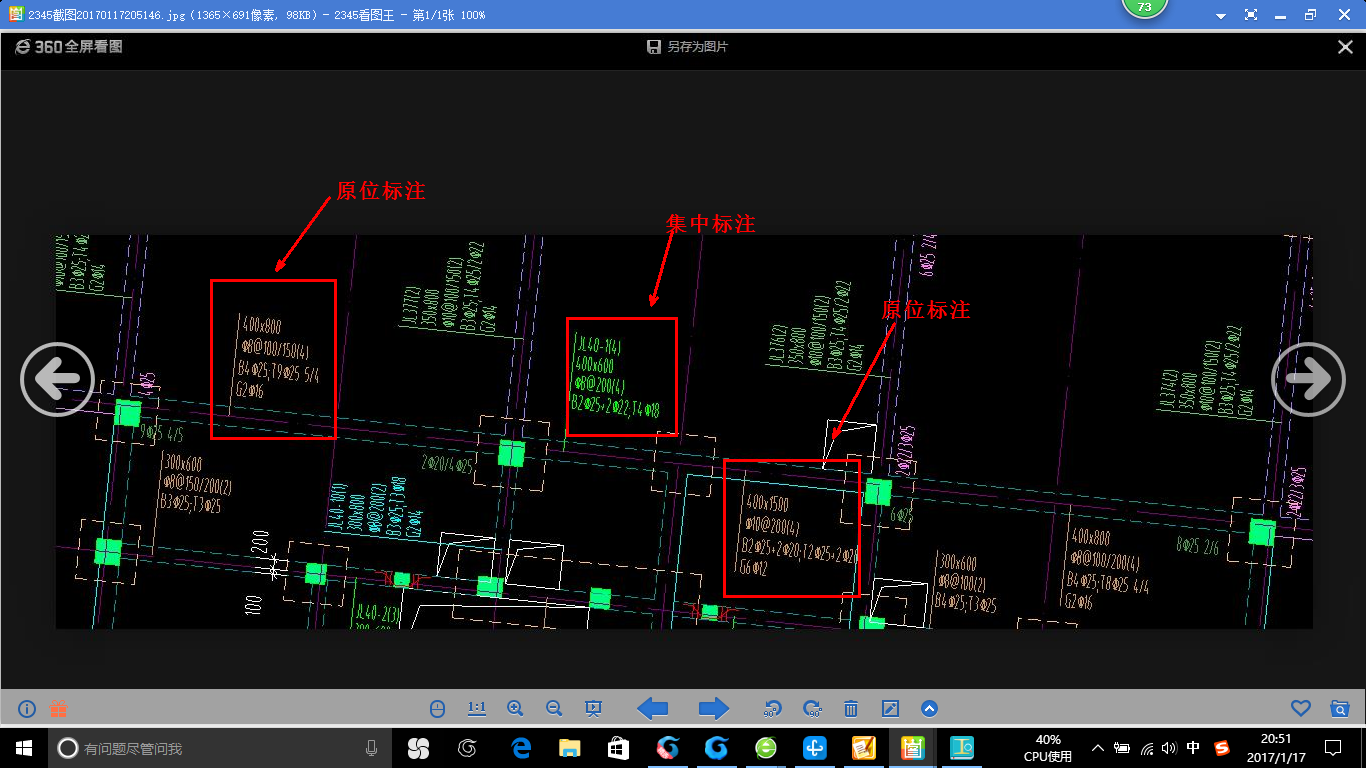Click the displayed CAD drawing image
This screenshot has width=1366, height=768.
point(684,431)
